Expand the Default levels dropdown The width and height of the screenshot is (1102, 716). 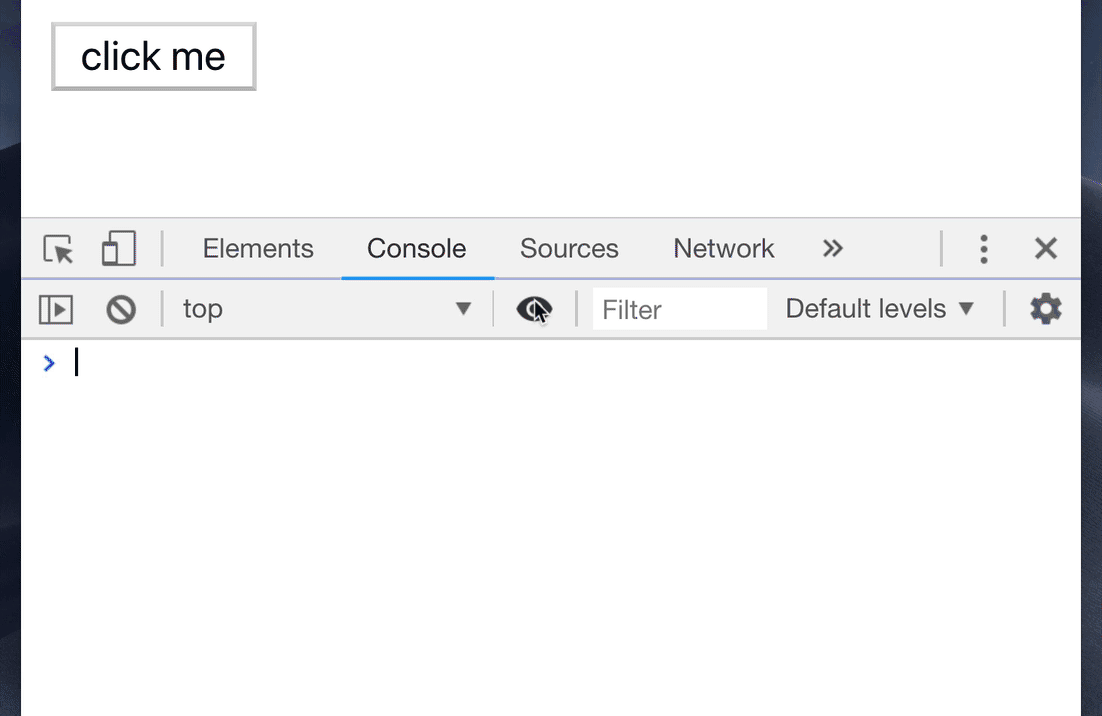coord(879,310)
